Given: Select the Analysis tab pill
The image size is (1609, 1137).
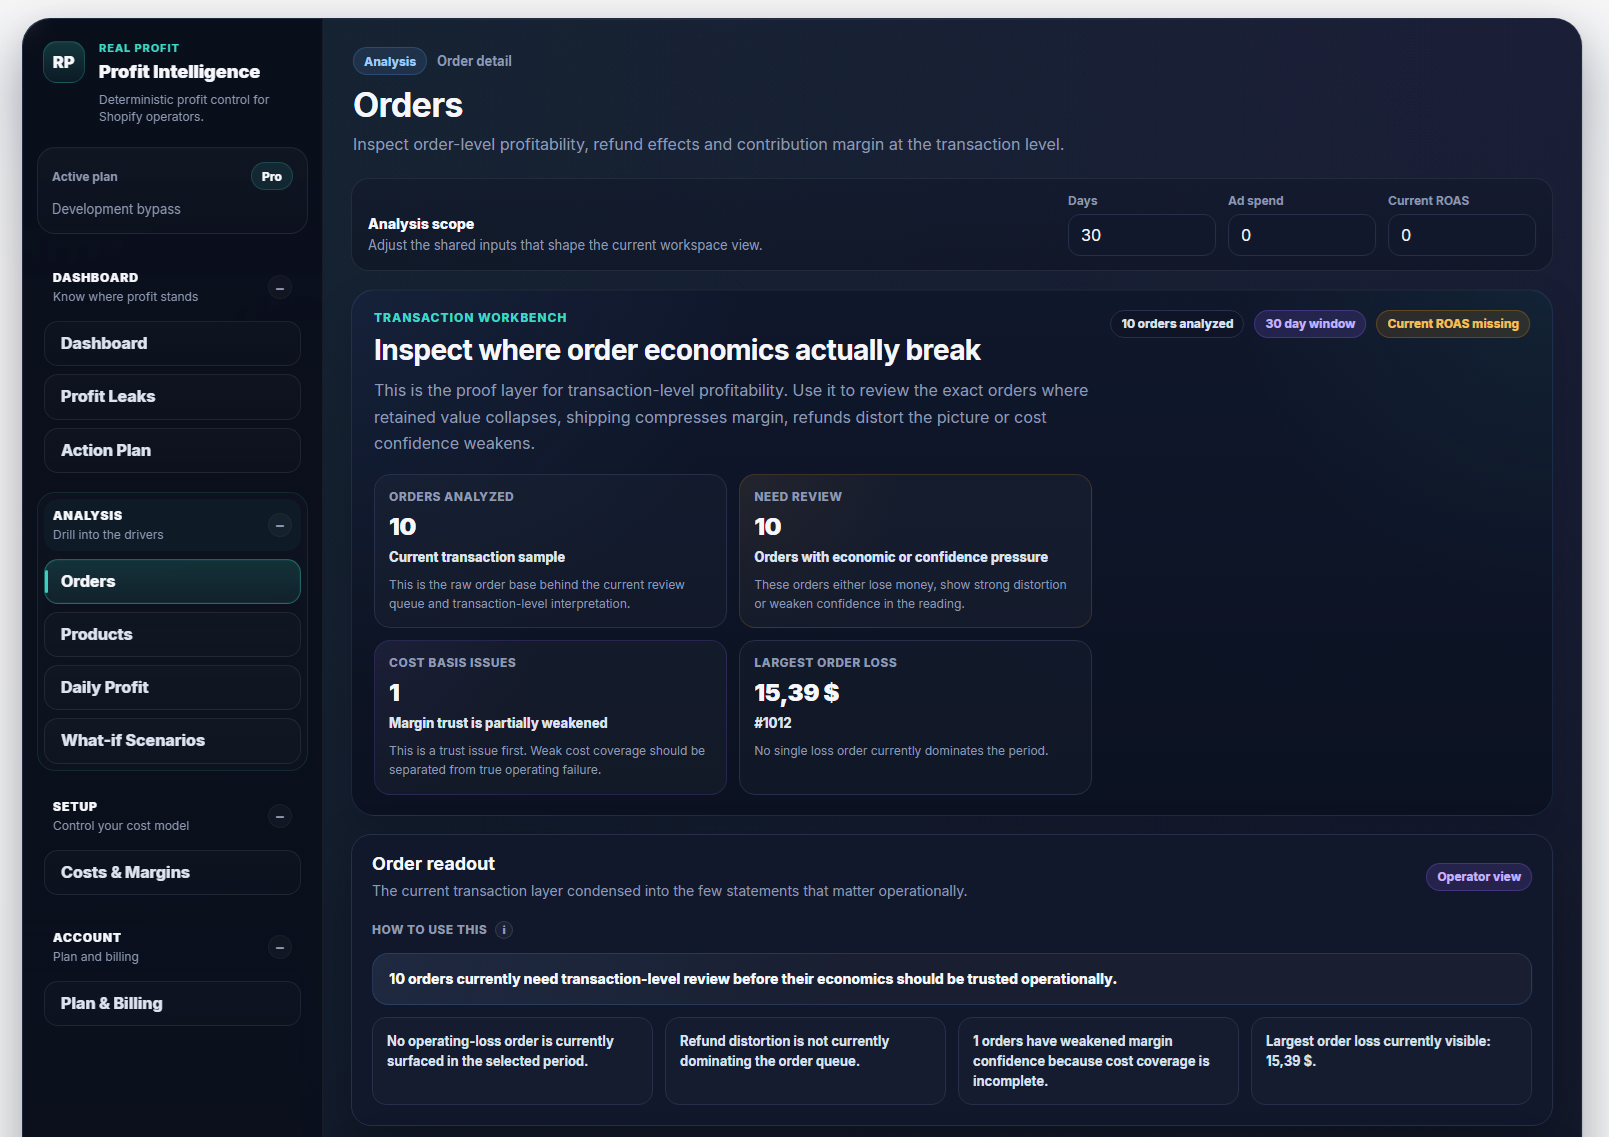Looking at the screenshot, I should tap(389, 62).
